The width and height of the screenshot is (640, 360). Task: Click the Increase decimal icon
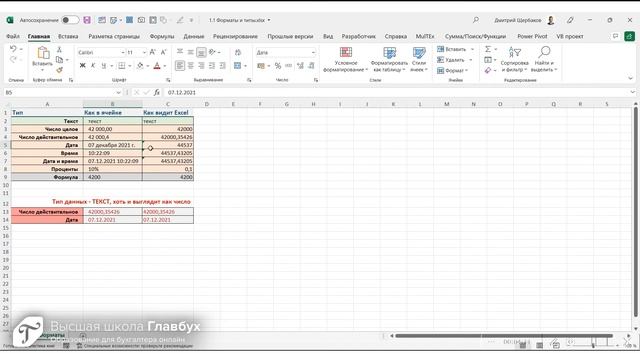click(300, 66)
